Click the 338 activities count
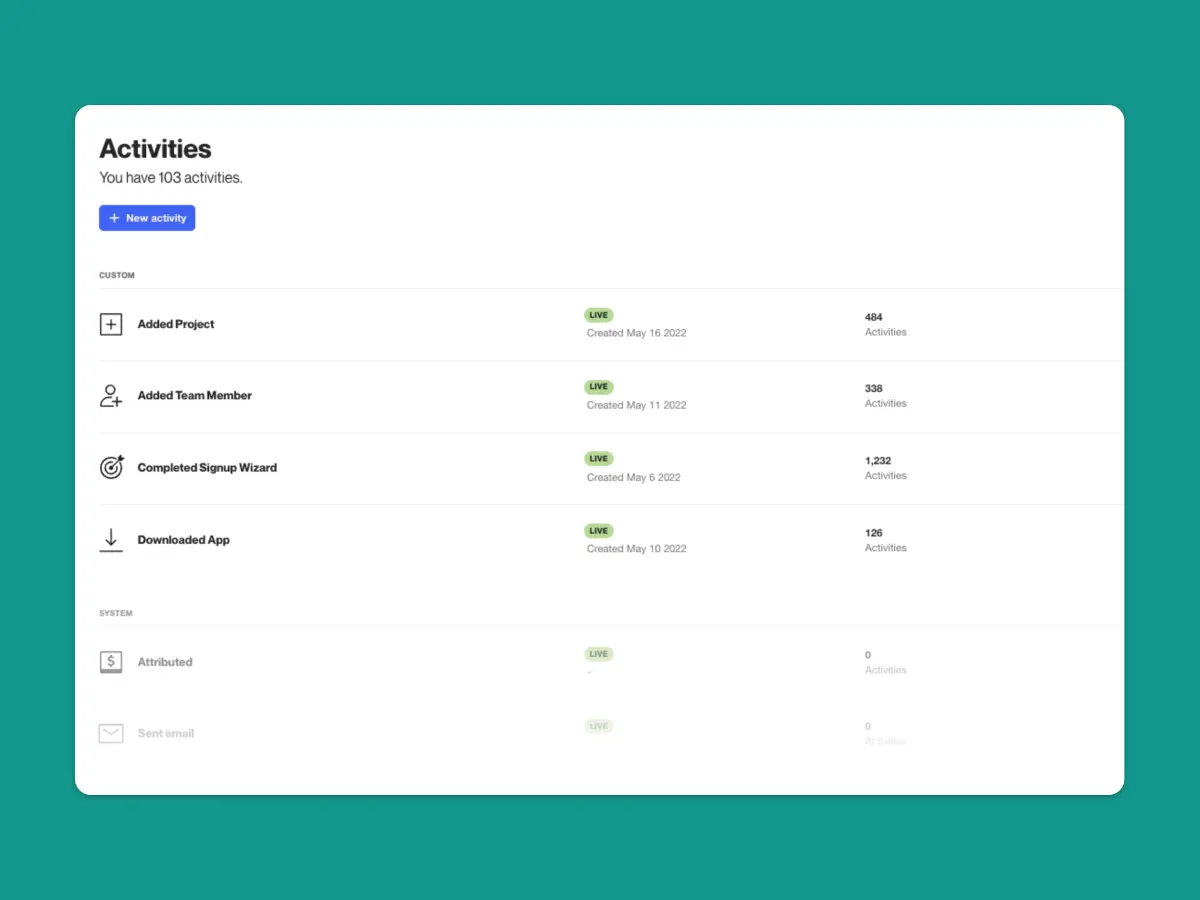This screenshot has width=1200, height=900. click(874, 388)
